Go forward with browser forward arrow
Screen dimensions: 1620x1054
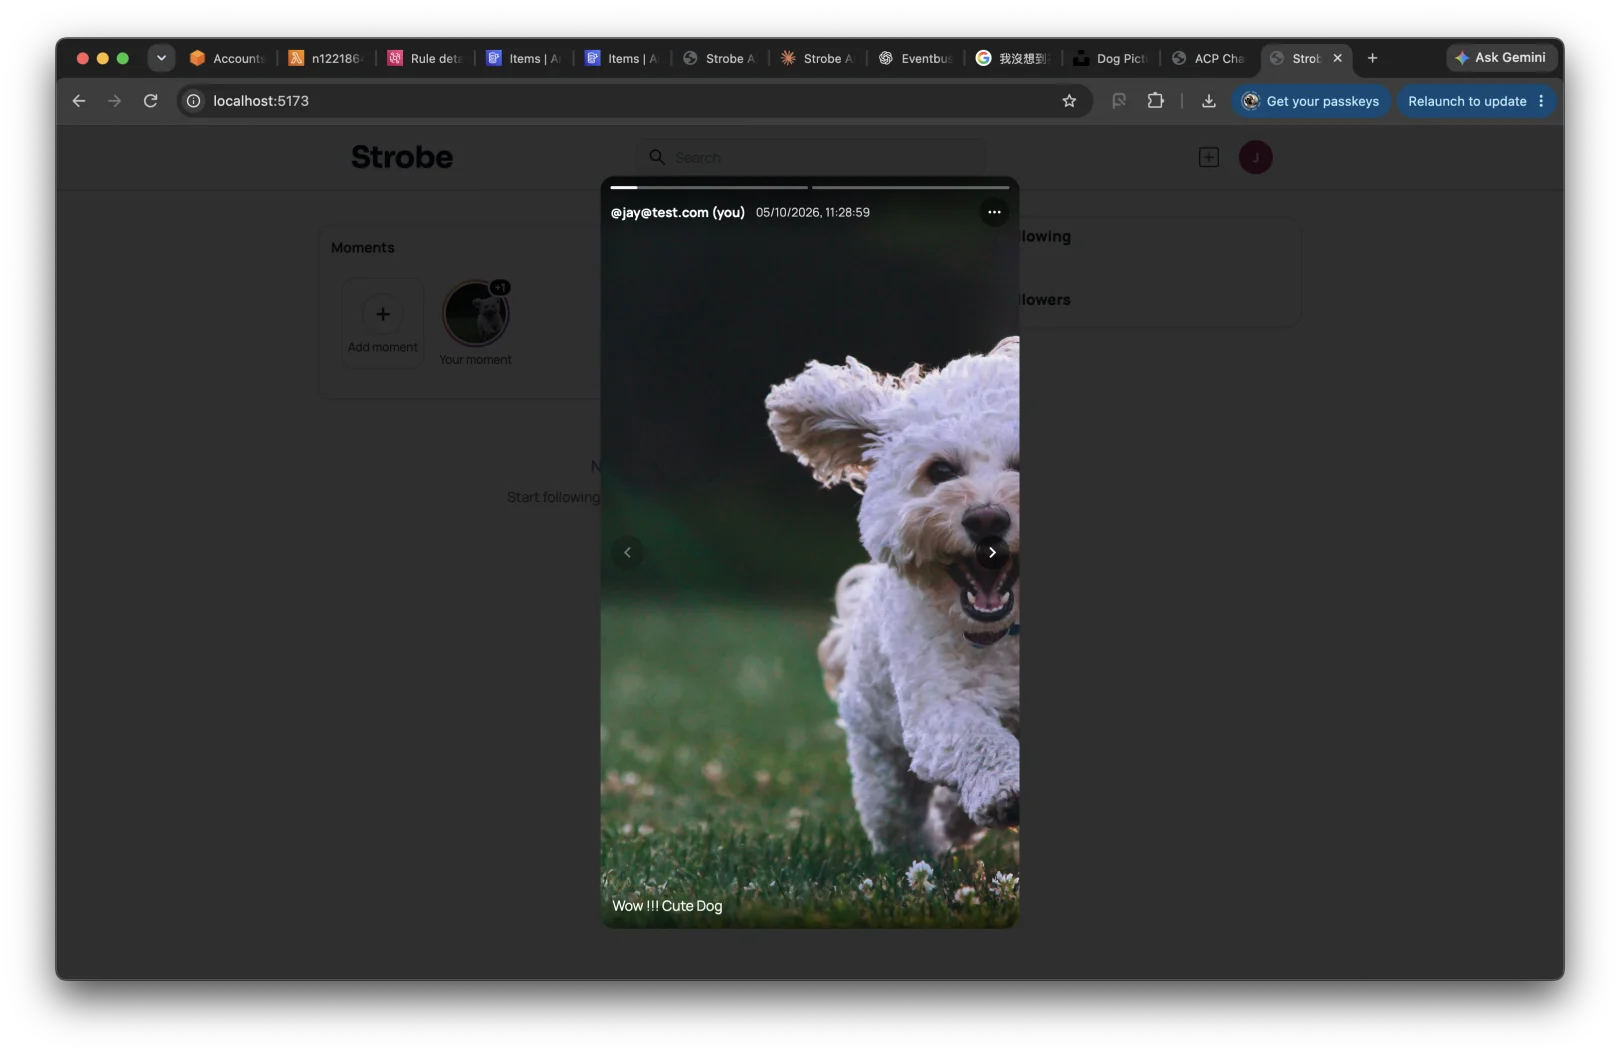point(115,101)
